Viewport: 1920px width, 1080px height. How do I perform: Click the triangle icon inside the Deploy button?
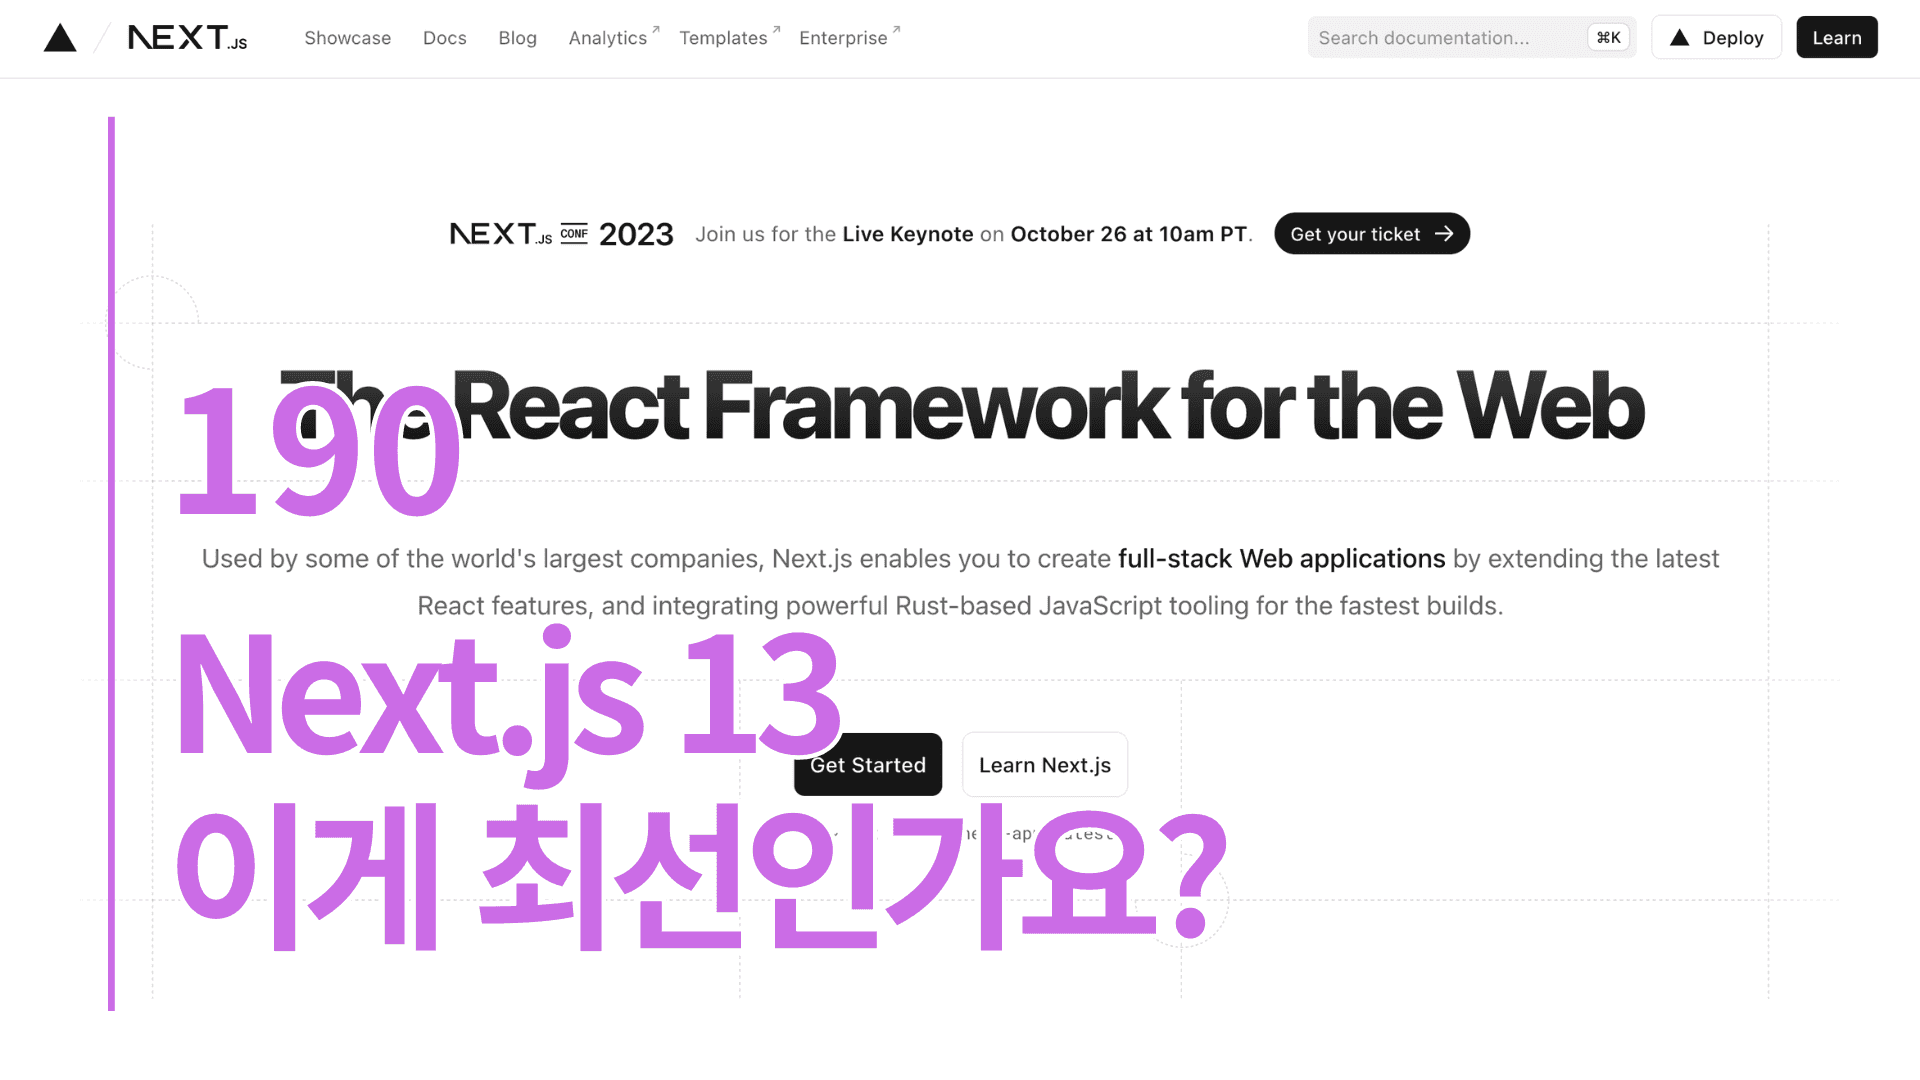pos(1678,37)
